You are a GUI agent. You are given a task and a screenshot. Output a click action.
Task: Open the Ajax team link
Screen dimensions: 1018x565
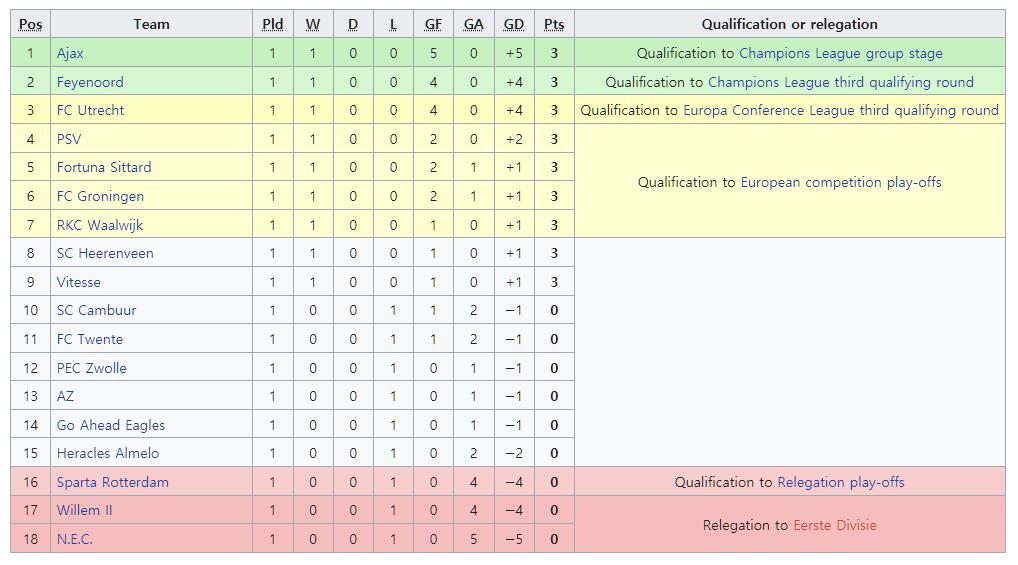tap(69, 53)
